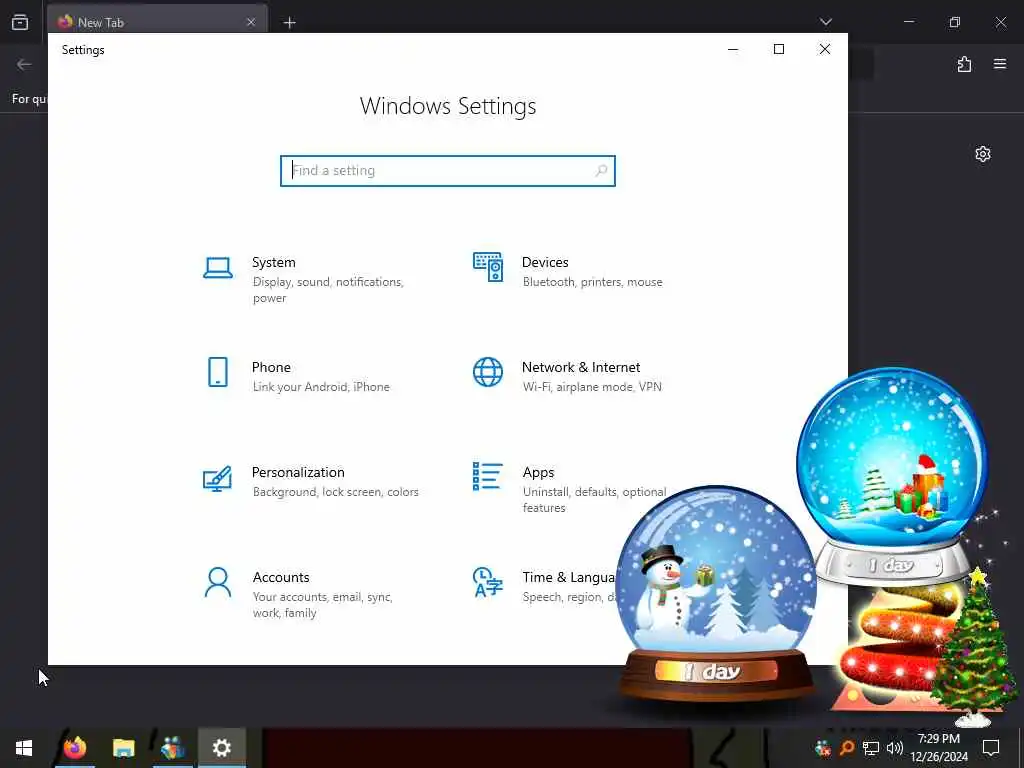Click the snowman app taskbar icon
This screenshot has width=1024, height=768.
pos(172,748)
